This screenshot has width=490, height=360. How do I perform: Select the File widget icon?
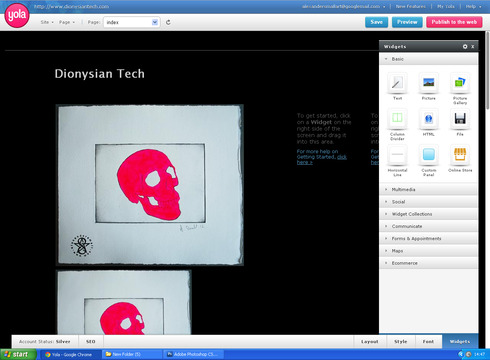tap(460, 119)
